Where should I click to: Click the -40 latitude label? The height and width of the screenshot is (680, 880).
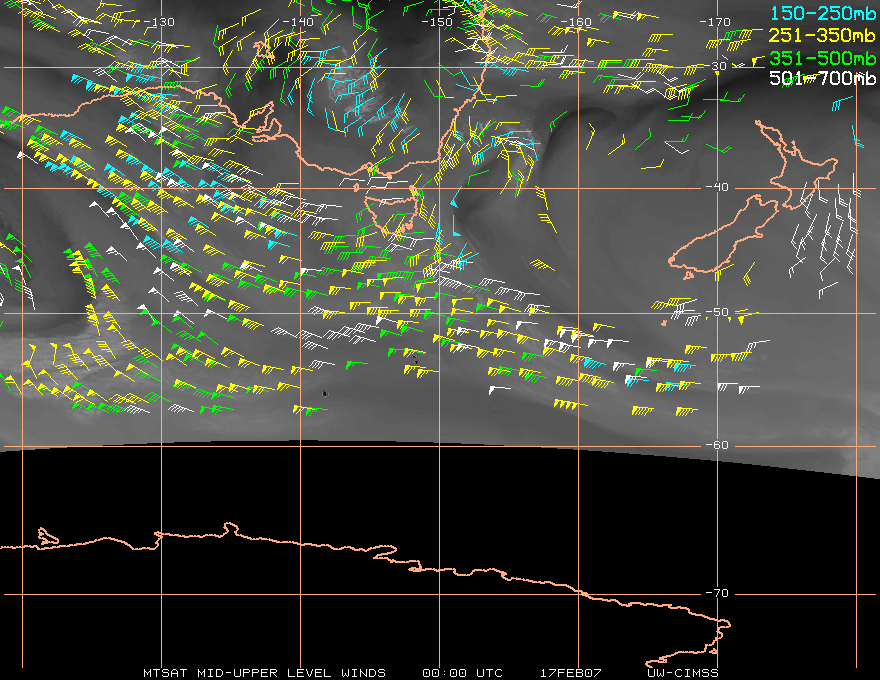pyautogui.click(x=717, y=187)
